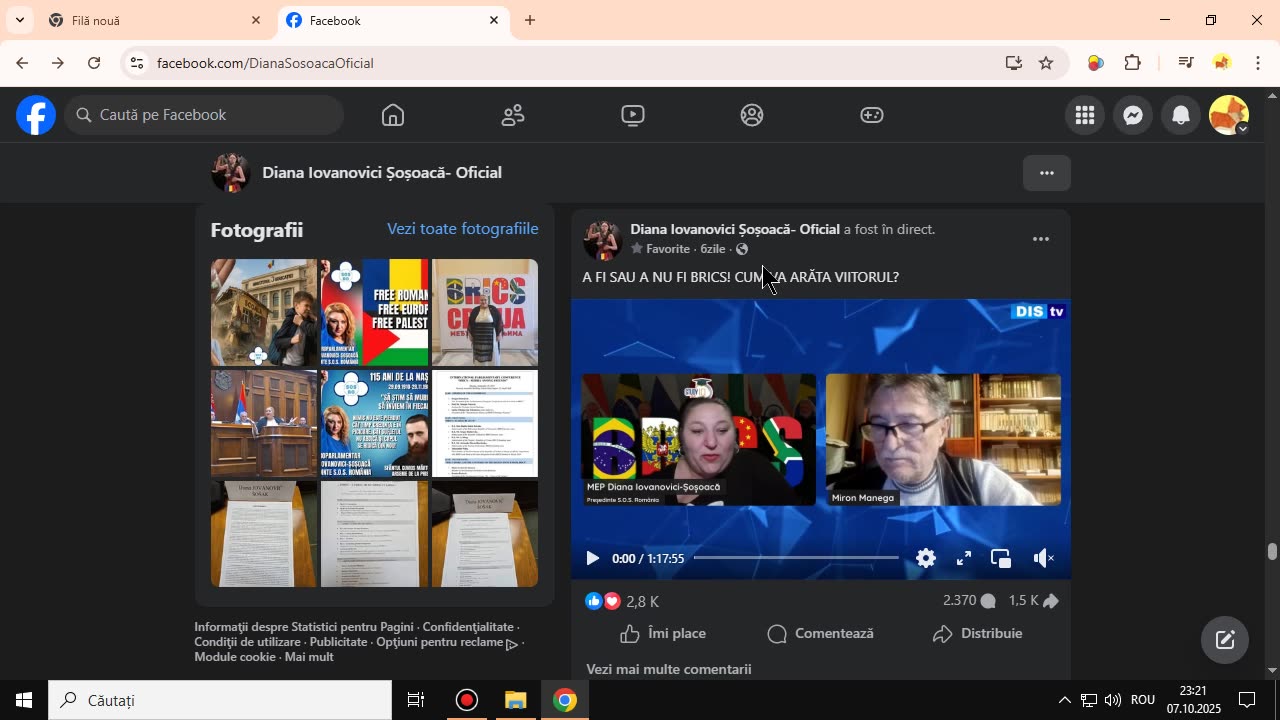1280x720 pixels.
Task: Expand the Mai mult footer link
Action: tap(309, 657)
